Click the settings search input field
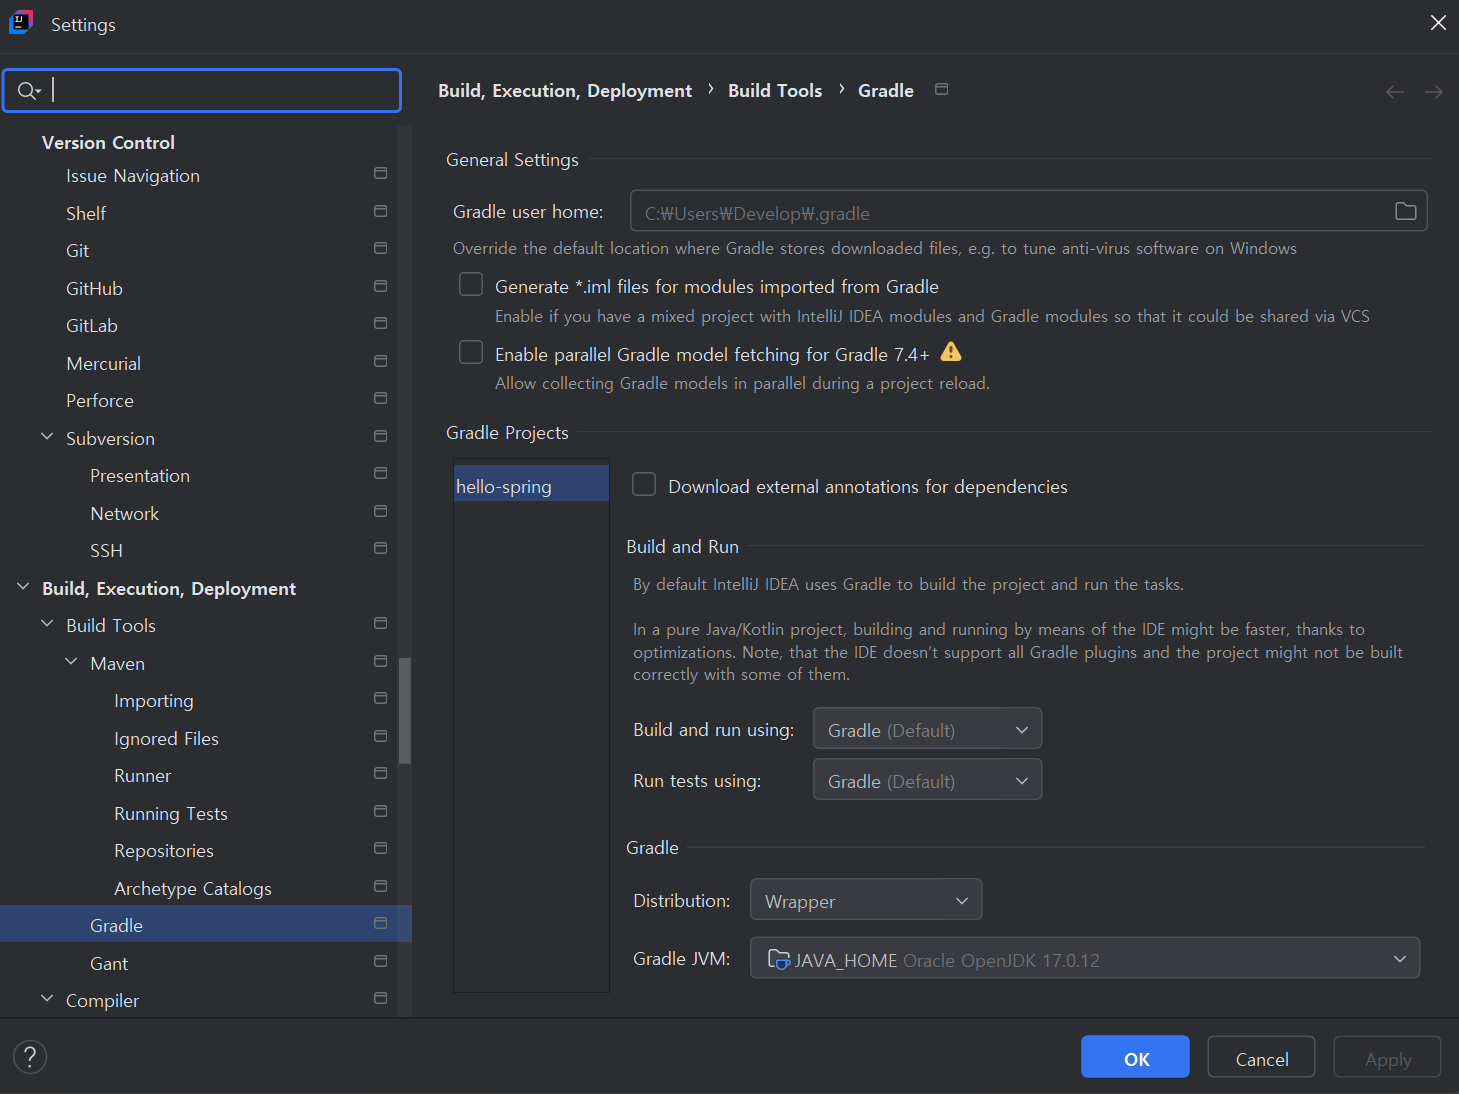This screenshot has height=1094, width=1459. point(202,91)
